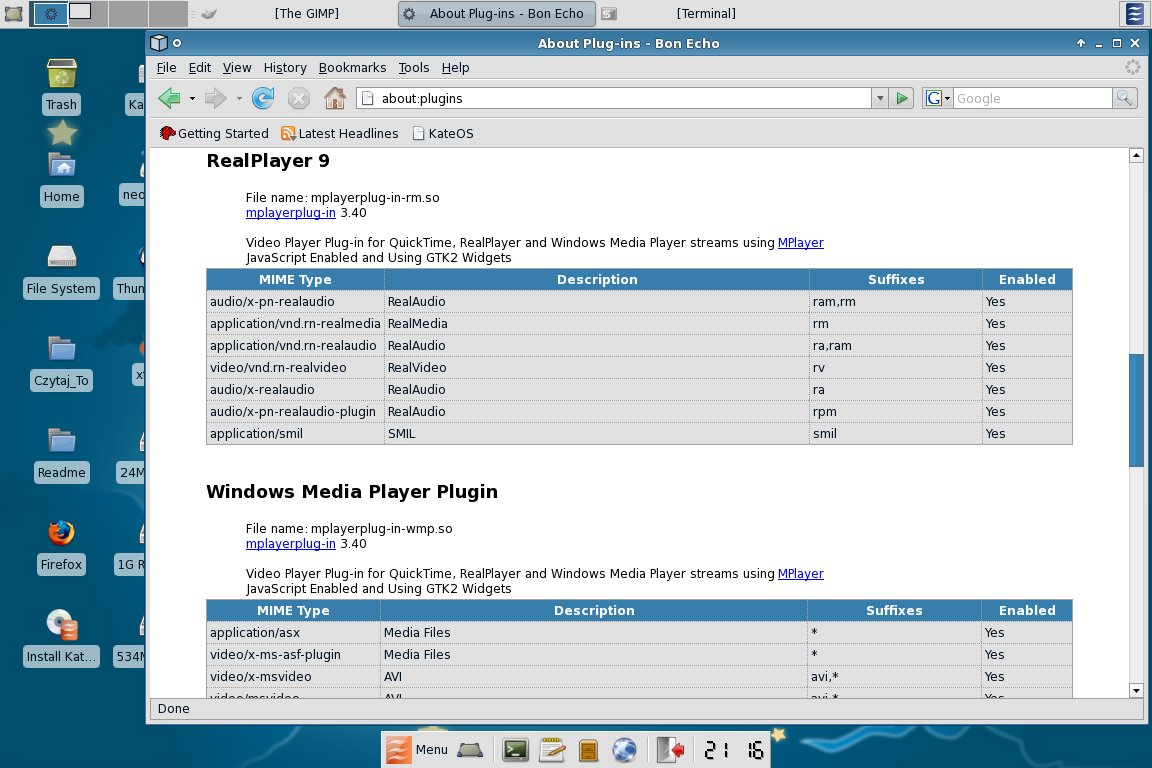Click the audio/x-pn-realaudio MIME type cell
This screenshot has width=1152, height=768.
295,301
